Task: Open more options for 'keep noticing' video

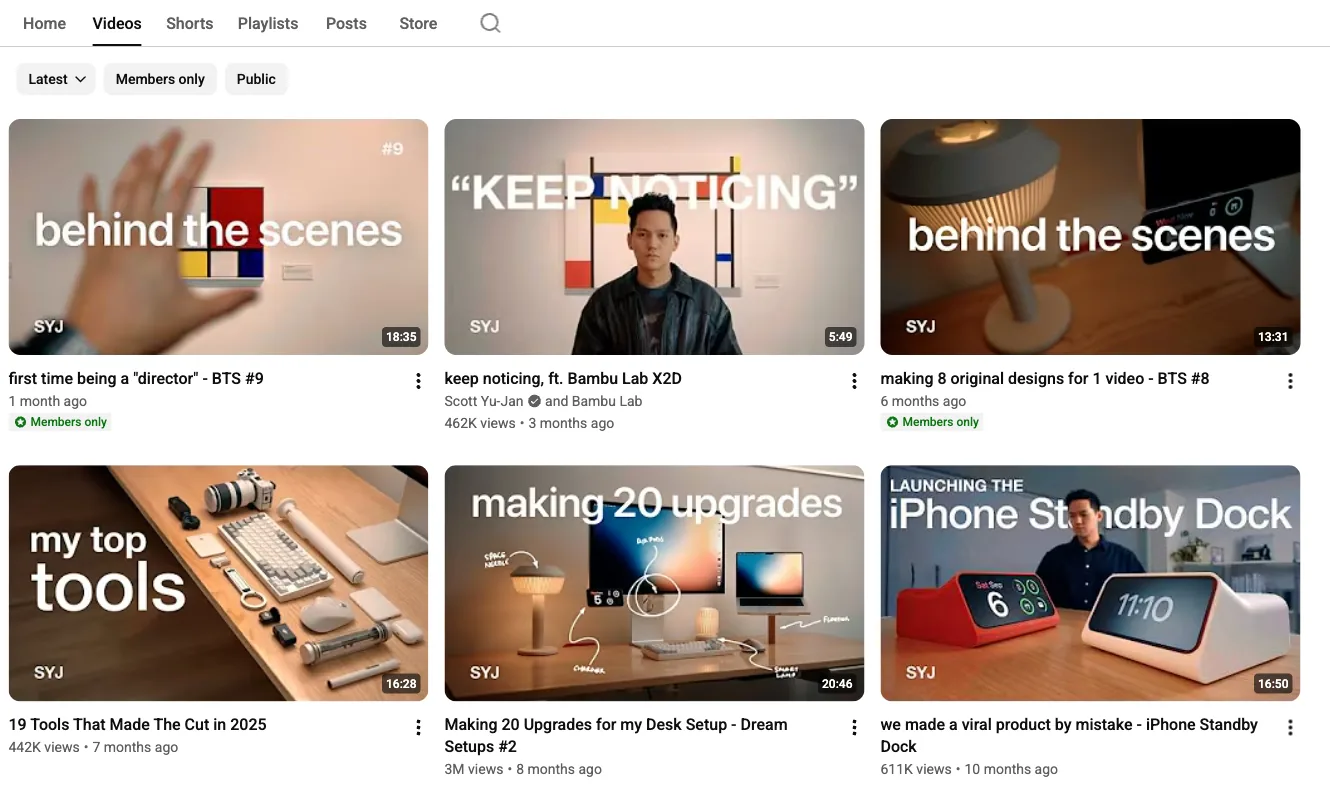Action: pyautogui.click(x=854, y=380)
